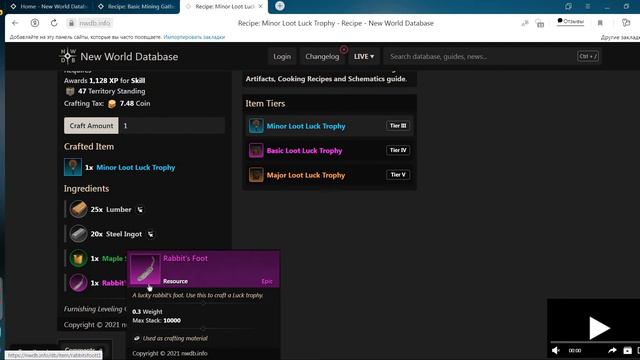Expand the Lumber sub-recipe arrow
This screenshot has width=640, height=360.
coord(140,209)
